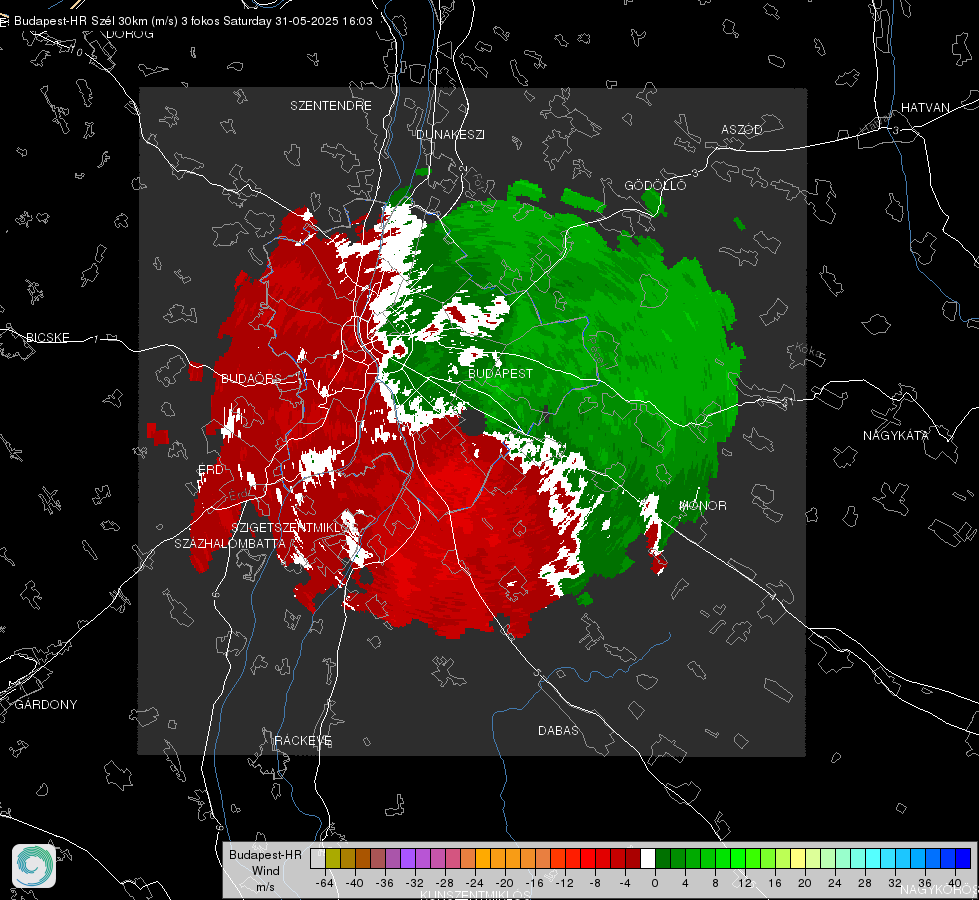This screenshot has width=979, height=900.
Task: Select the MONOR town label
Action: pos(702,505)
